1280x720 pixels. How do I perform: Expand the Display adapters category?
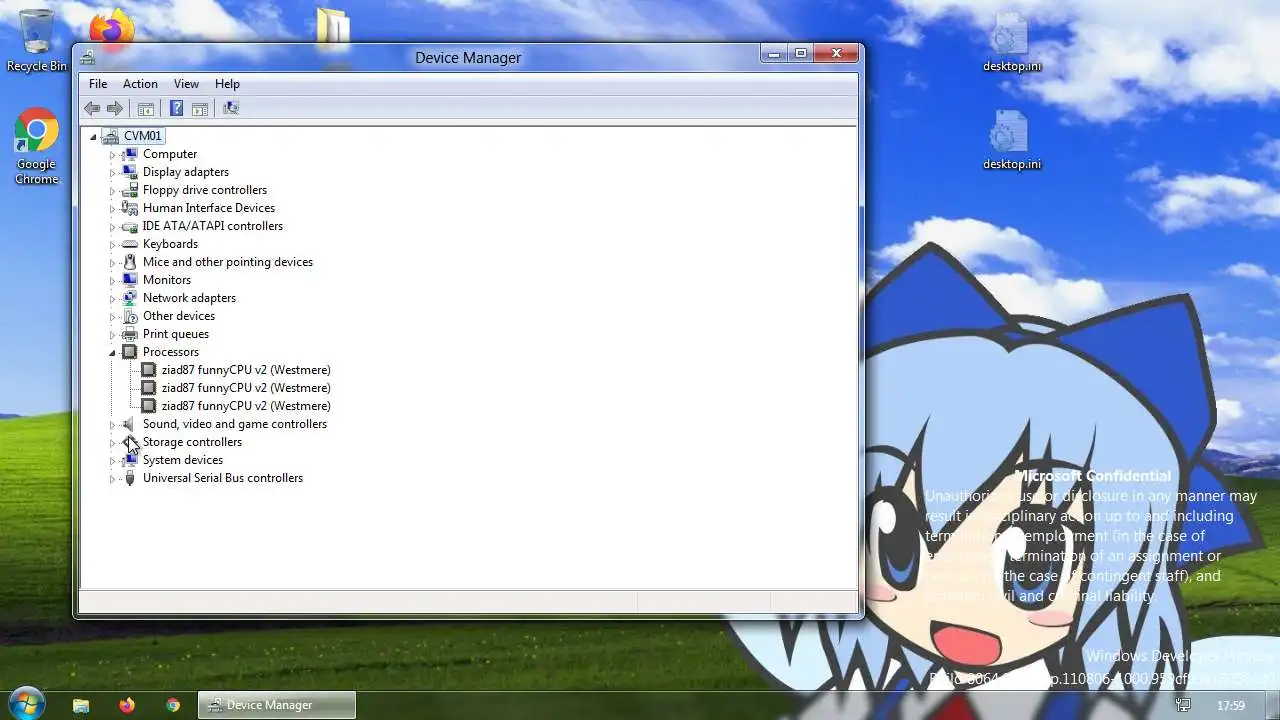click(x=112, y=173)
